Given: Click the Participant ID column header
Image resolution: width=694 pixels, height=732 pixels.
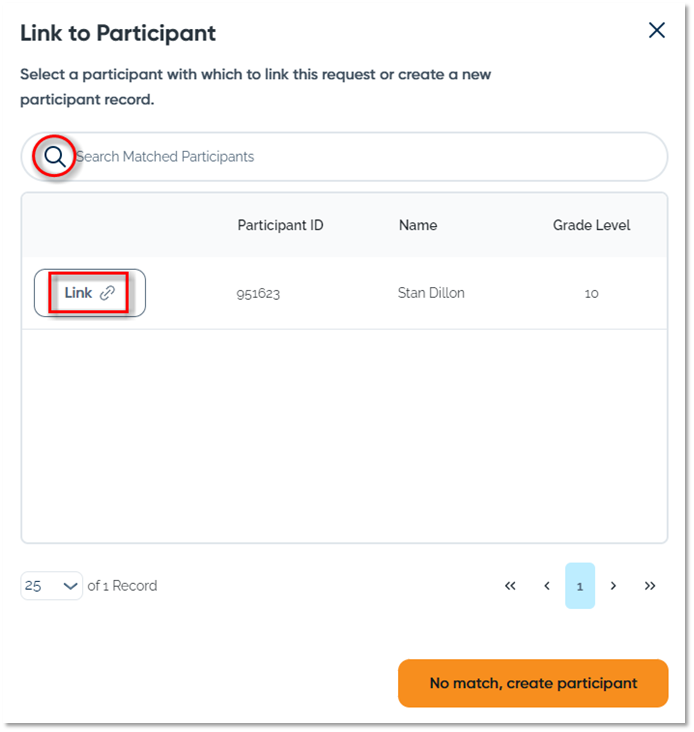Looking at the screenshot, I should pyautogui.click(x=280, y=225).
